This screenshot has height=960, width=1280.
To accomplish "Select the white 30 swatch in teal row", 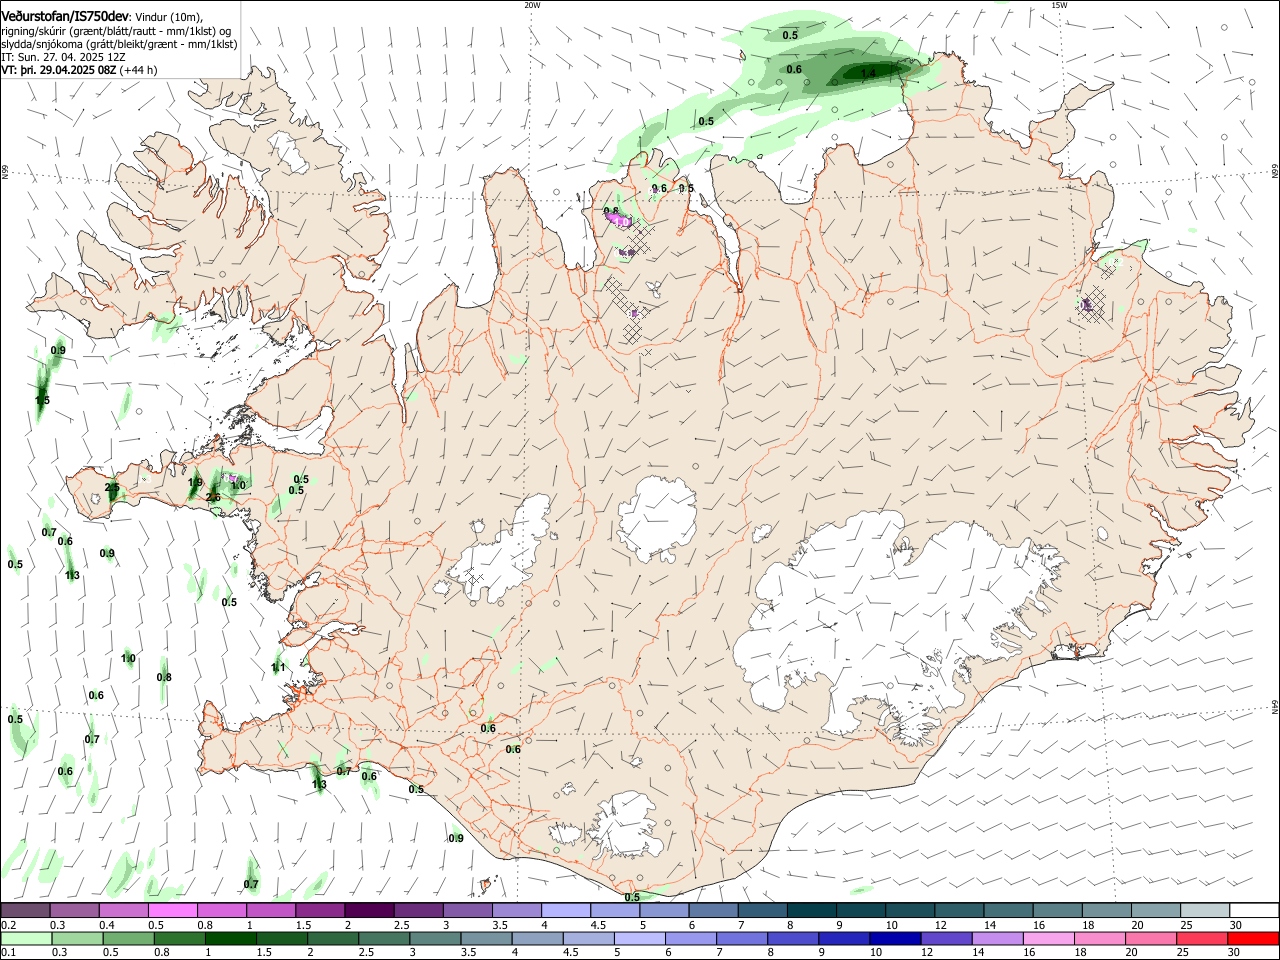I will [x=1254, y=910].
